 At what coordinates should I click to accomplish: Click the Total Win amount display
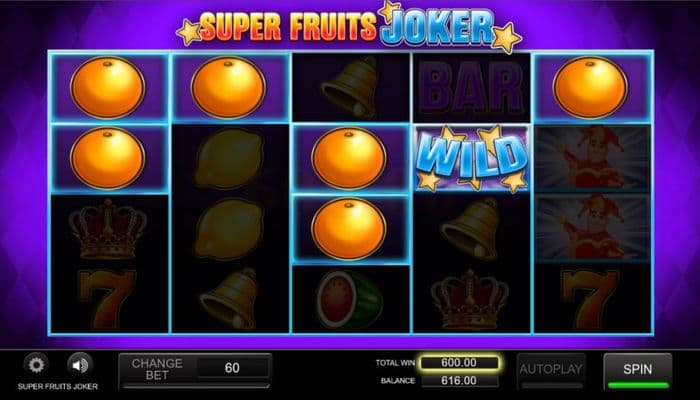[x=459, y=362]
